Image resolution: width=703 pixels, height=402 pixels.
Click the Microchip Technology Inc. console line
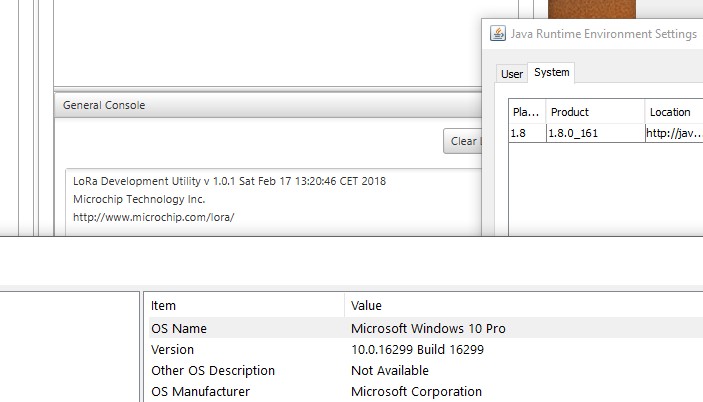click(139, 199)
